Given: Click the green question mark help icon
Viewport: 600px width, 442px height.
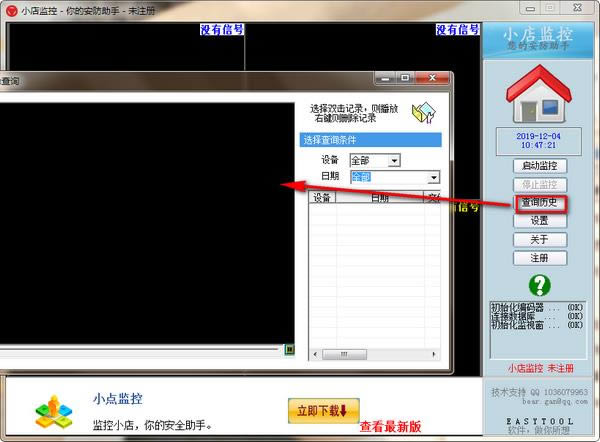Looking at the screenshot, I should click(x=539, y=284).
